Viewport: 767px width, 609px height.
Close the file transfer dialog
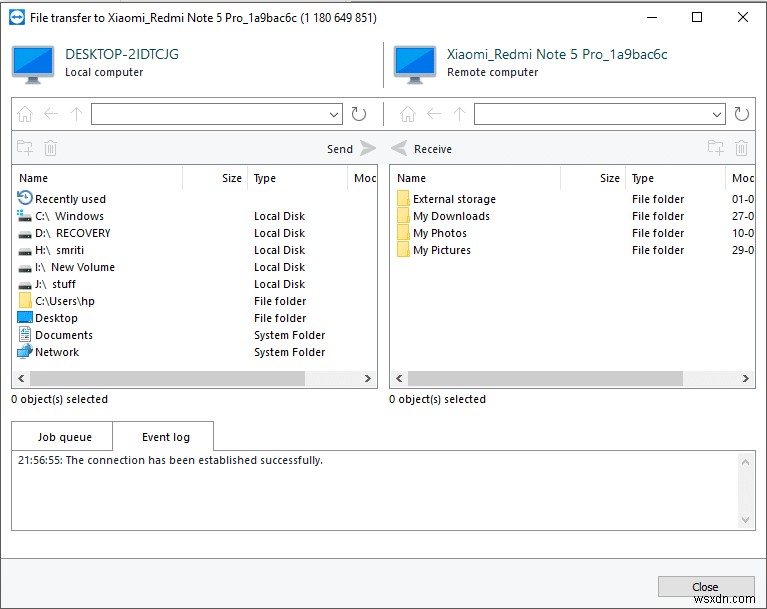coord(706,586)
